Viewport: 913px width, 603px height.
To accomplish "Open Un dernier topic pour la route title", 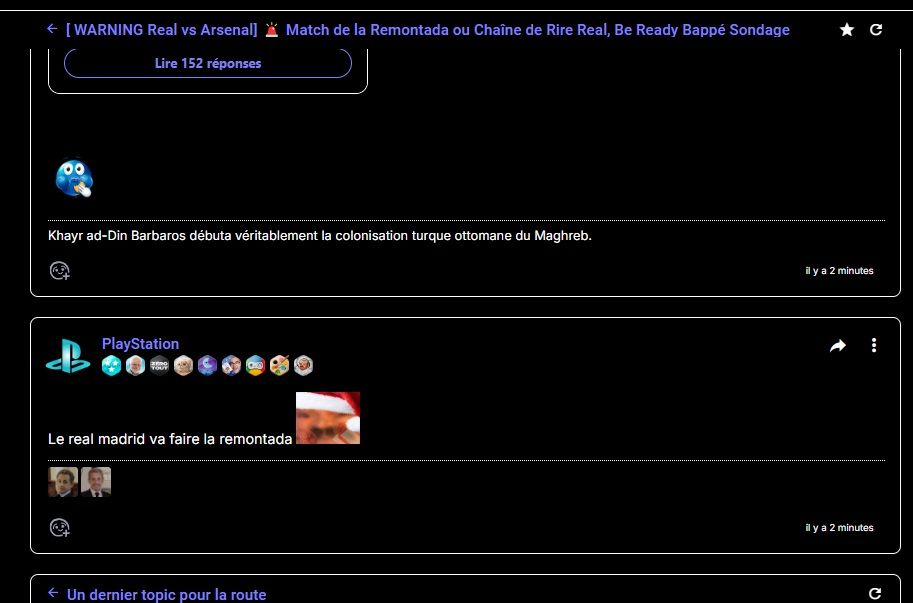I will [167, 594].
